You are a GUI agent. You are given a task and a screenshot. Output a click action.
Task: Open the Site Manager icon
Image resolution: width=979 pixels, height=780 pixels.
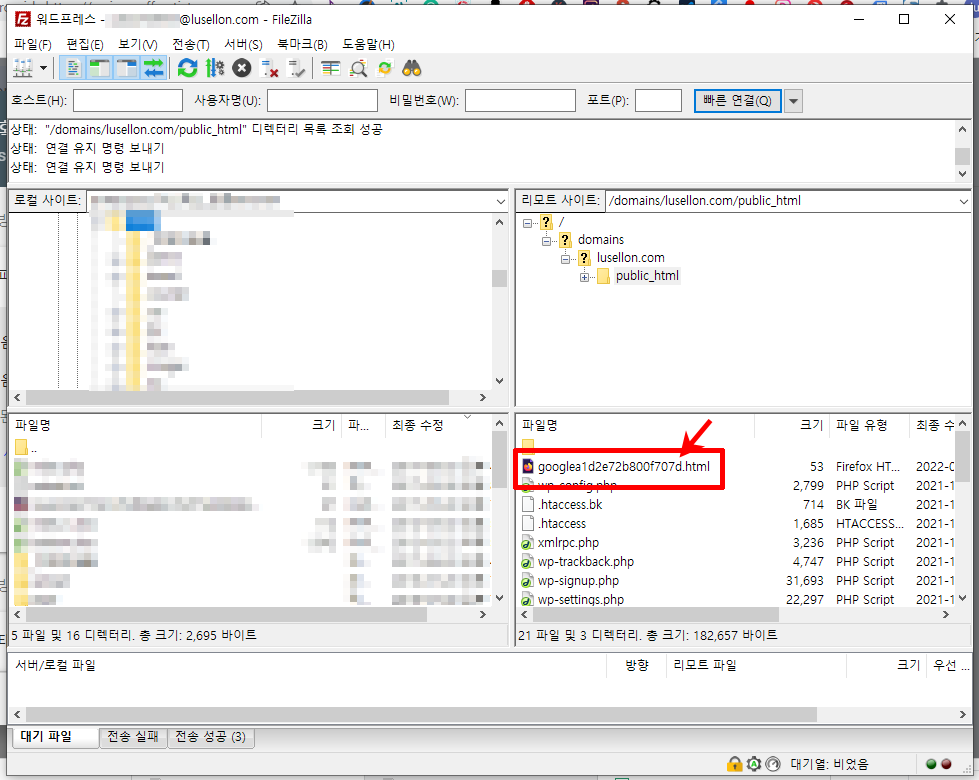[23, 68]
